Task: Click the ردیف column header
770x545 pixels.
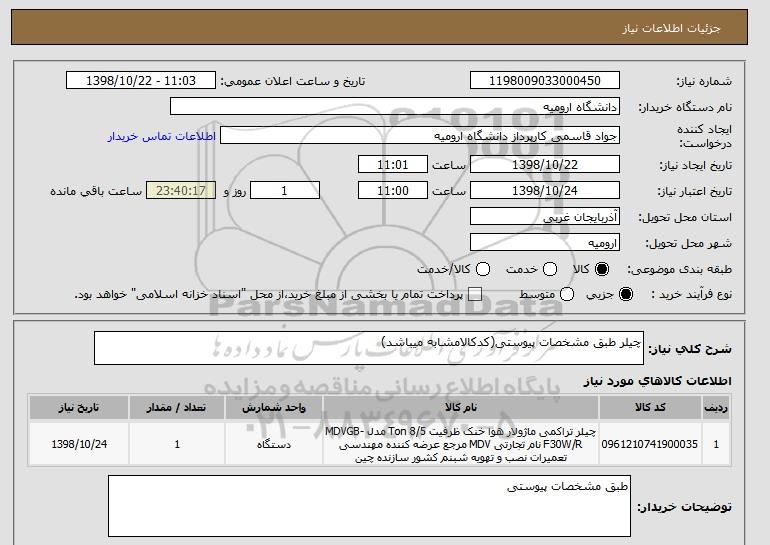Action: 716,408
